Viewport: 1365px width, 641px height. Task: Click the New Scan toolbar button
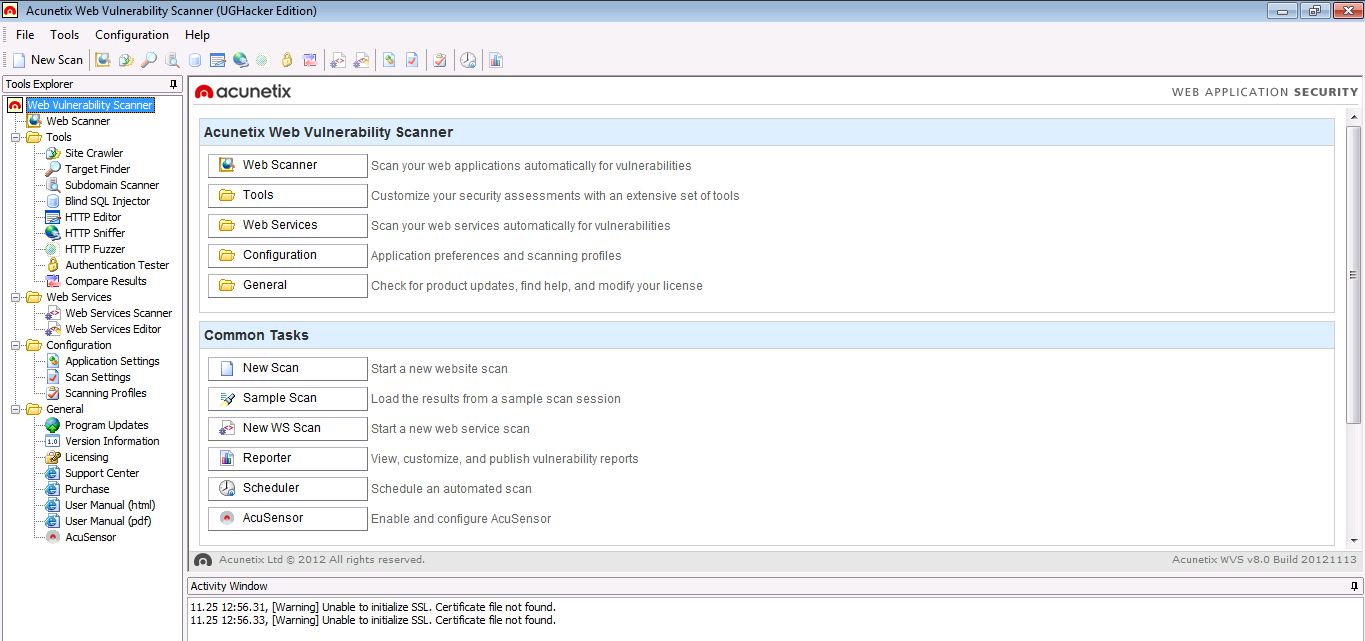(x=47, y=60)
